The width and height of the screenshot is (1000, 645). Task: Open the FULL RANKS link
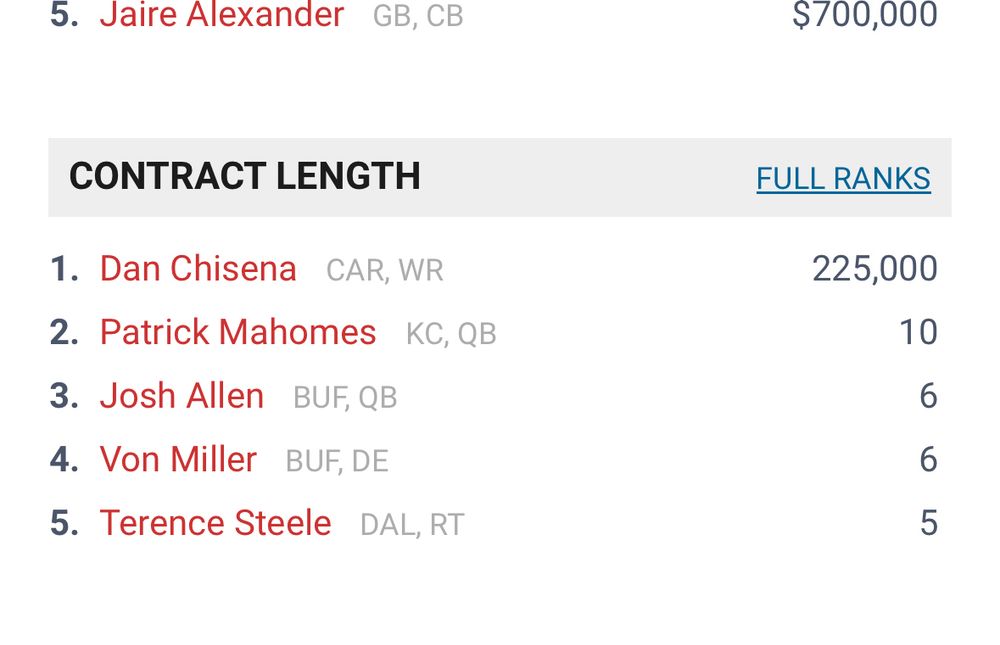[843, 179]
